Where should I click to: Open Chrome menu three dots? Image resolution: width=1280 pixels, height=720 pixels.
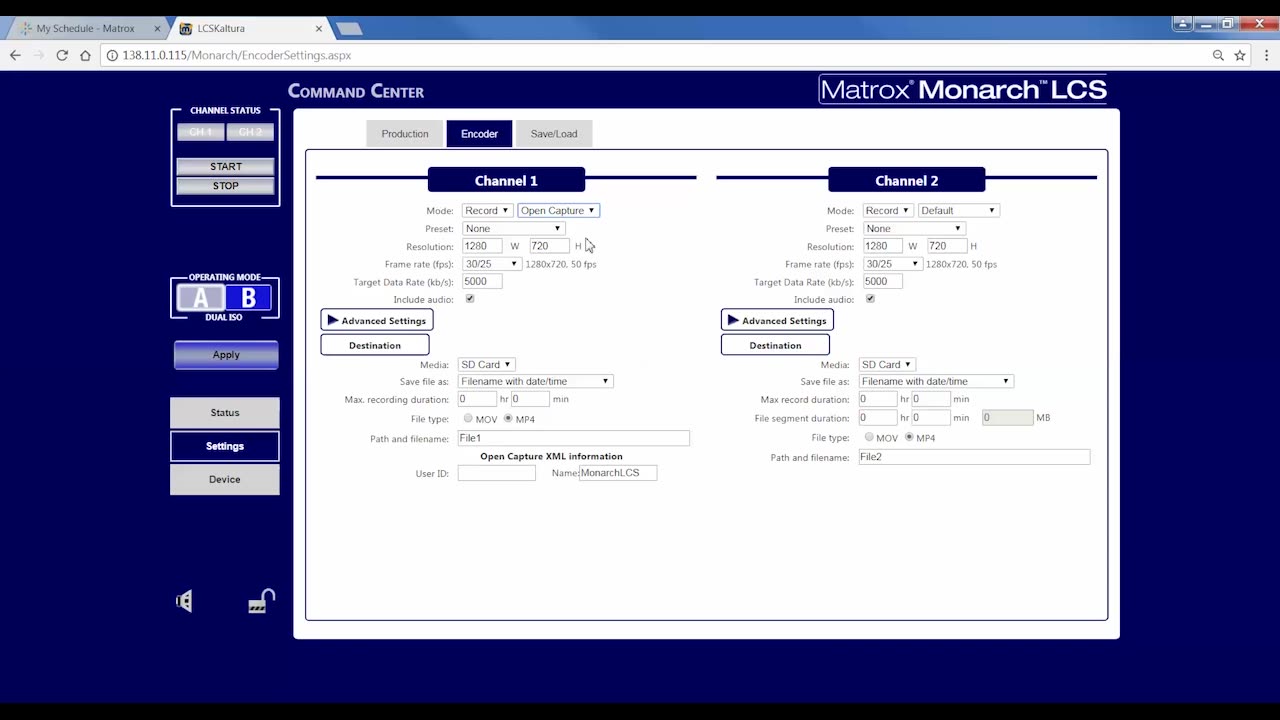(x=1264, y=55)
